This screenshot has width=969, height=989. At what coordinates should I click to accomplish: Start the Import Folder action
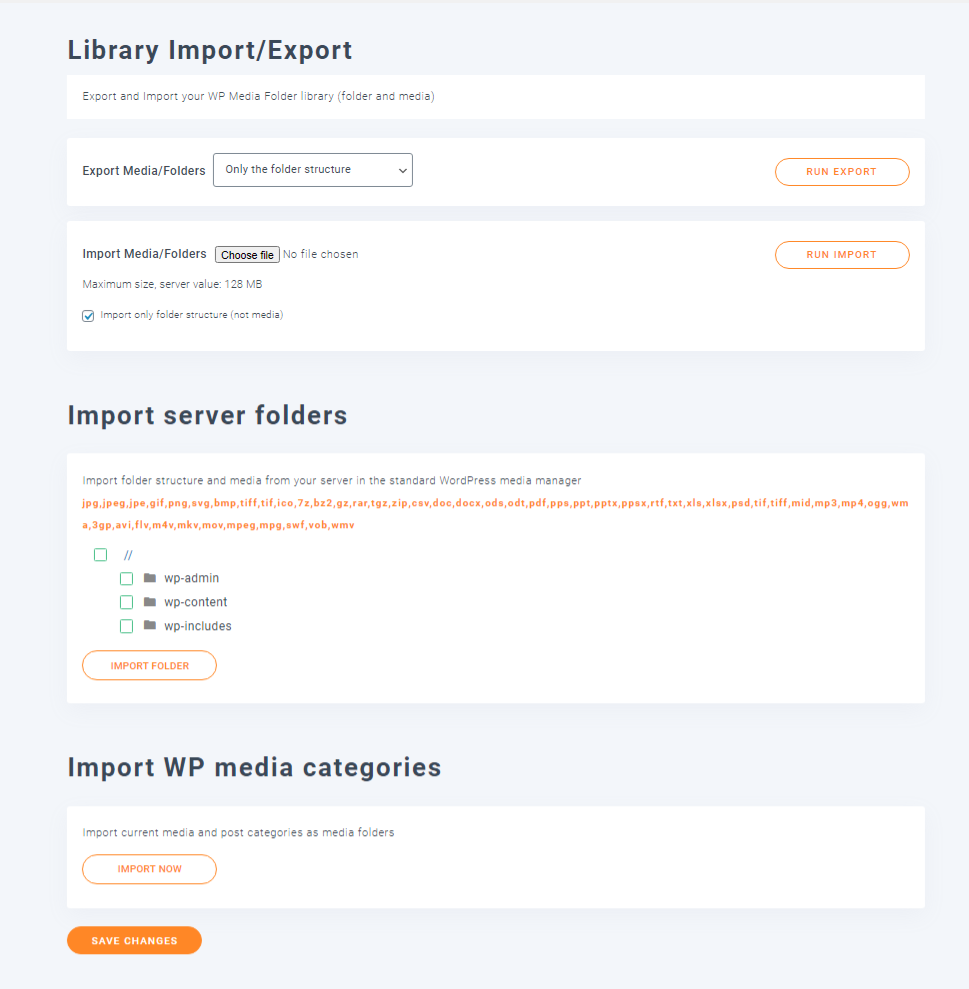click(150, 665)
